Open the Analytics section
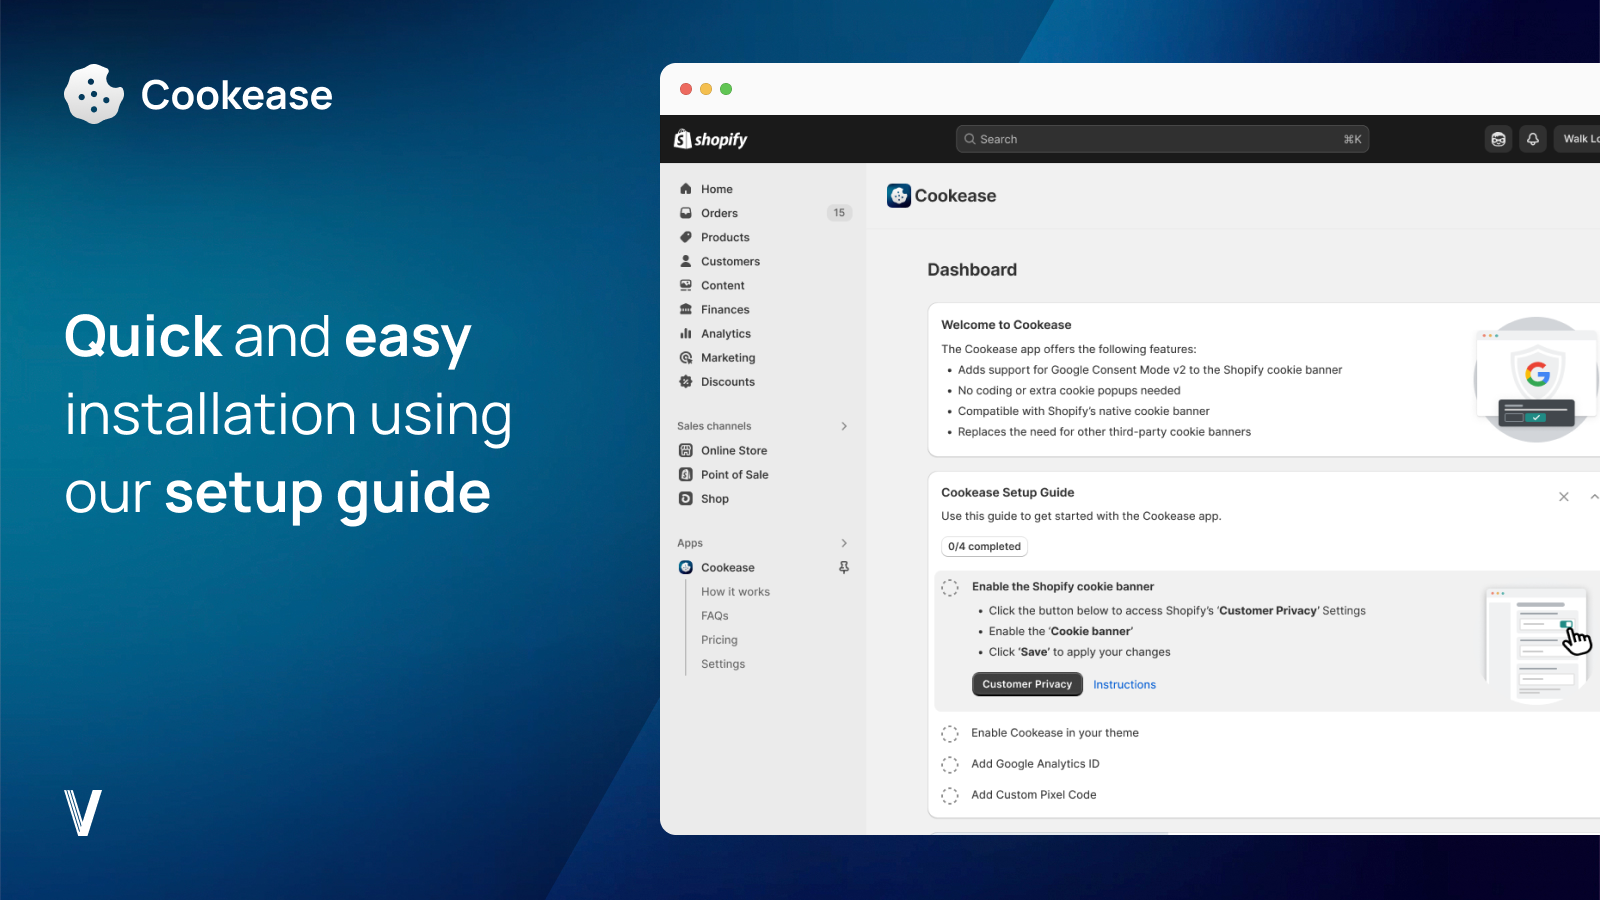Image resolution: width=1600 pixels, height=900 pixels. tap(724, 333)
